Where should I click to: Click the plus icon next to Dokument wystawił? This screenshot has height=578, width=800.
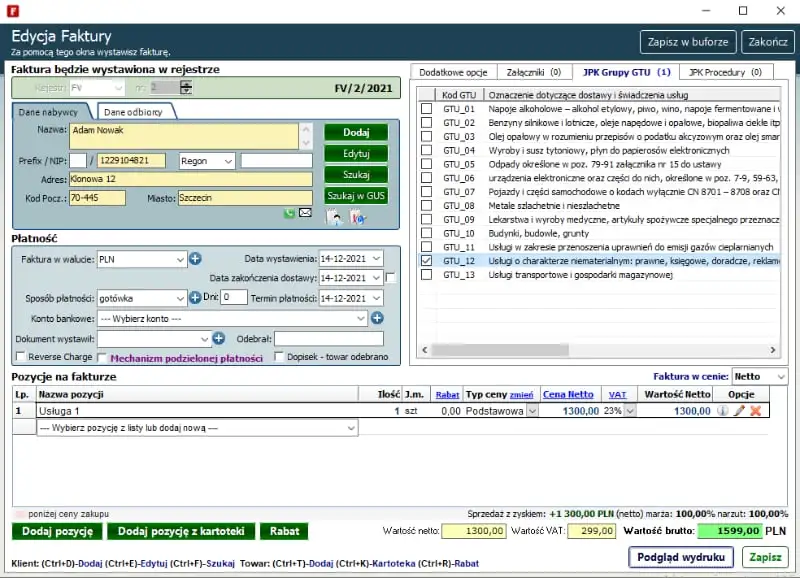pyautogui.click(x=218, y=338)
